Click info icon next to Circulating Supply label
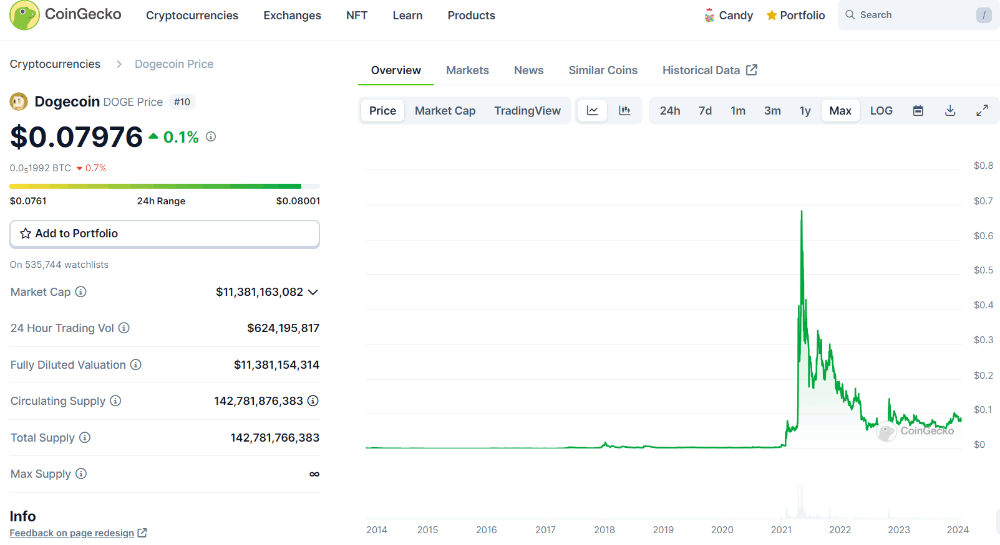The height and width of the screenshot is (545, 1000). [115, 401]
